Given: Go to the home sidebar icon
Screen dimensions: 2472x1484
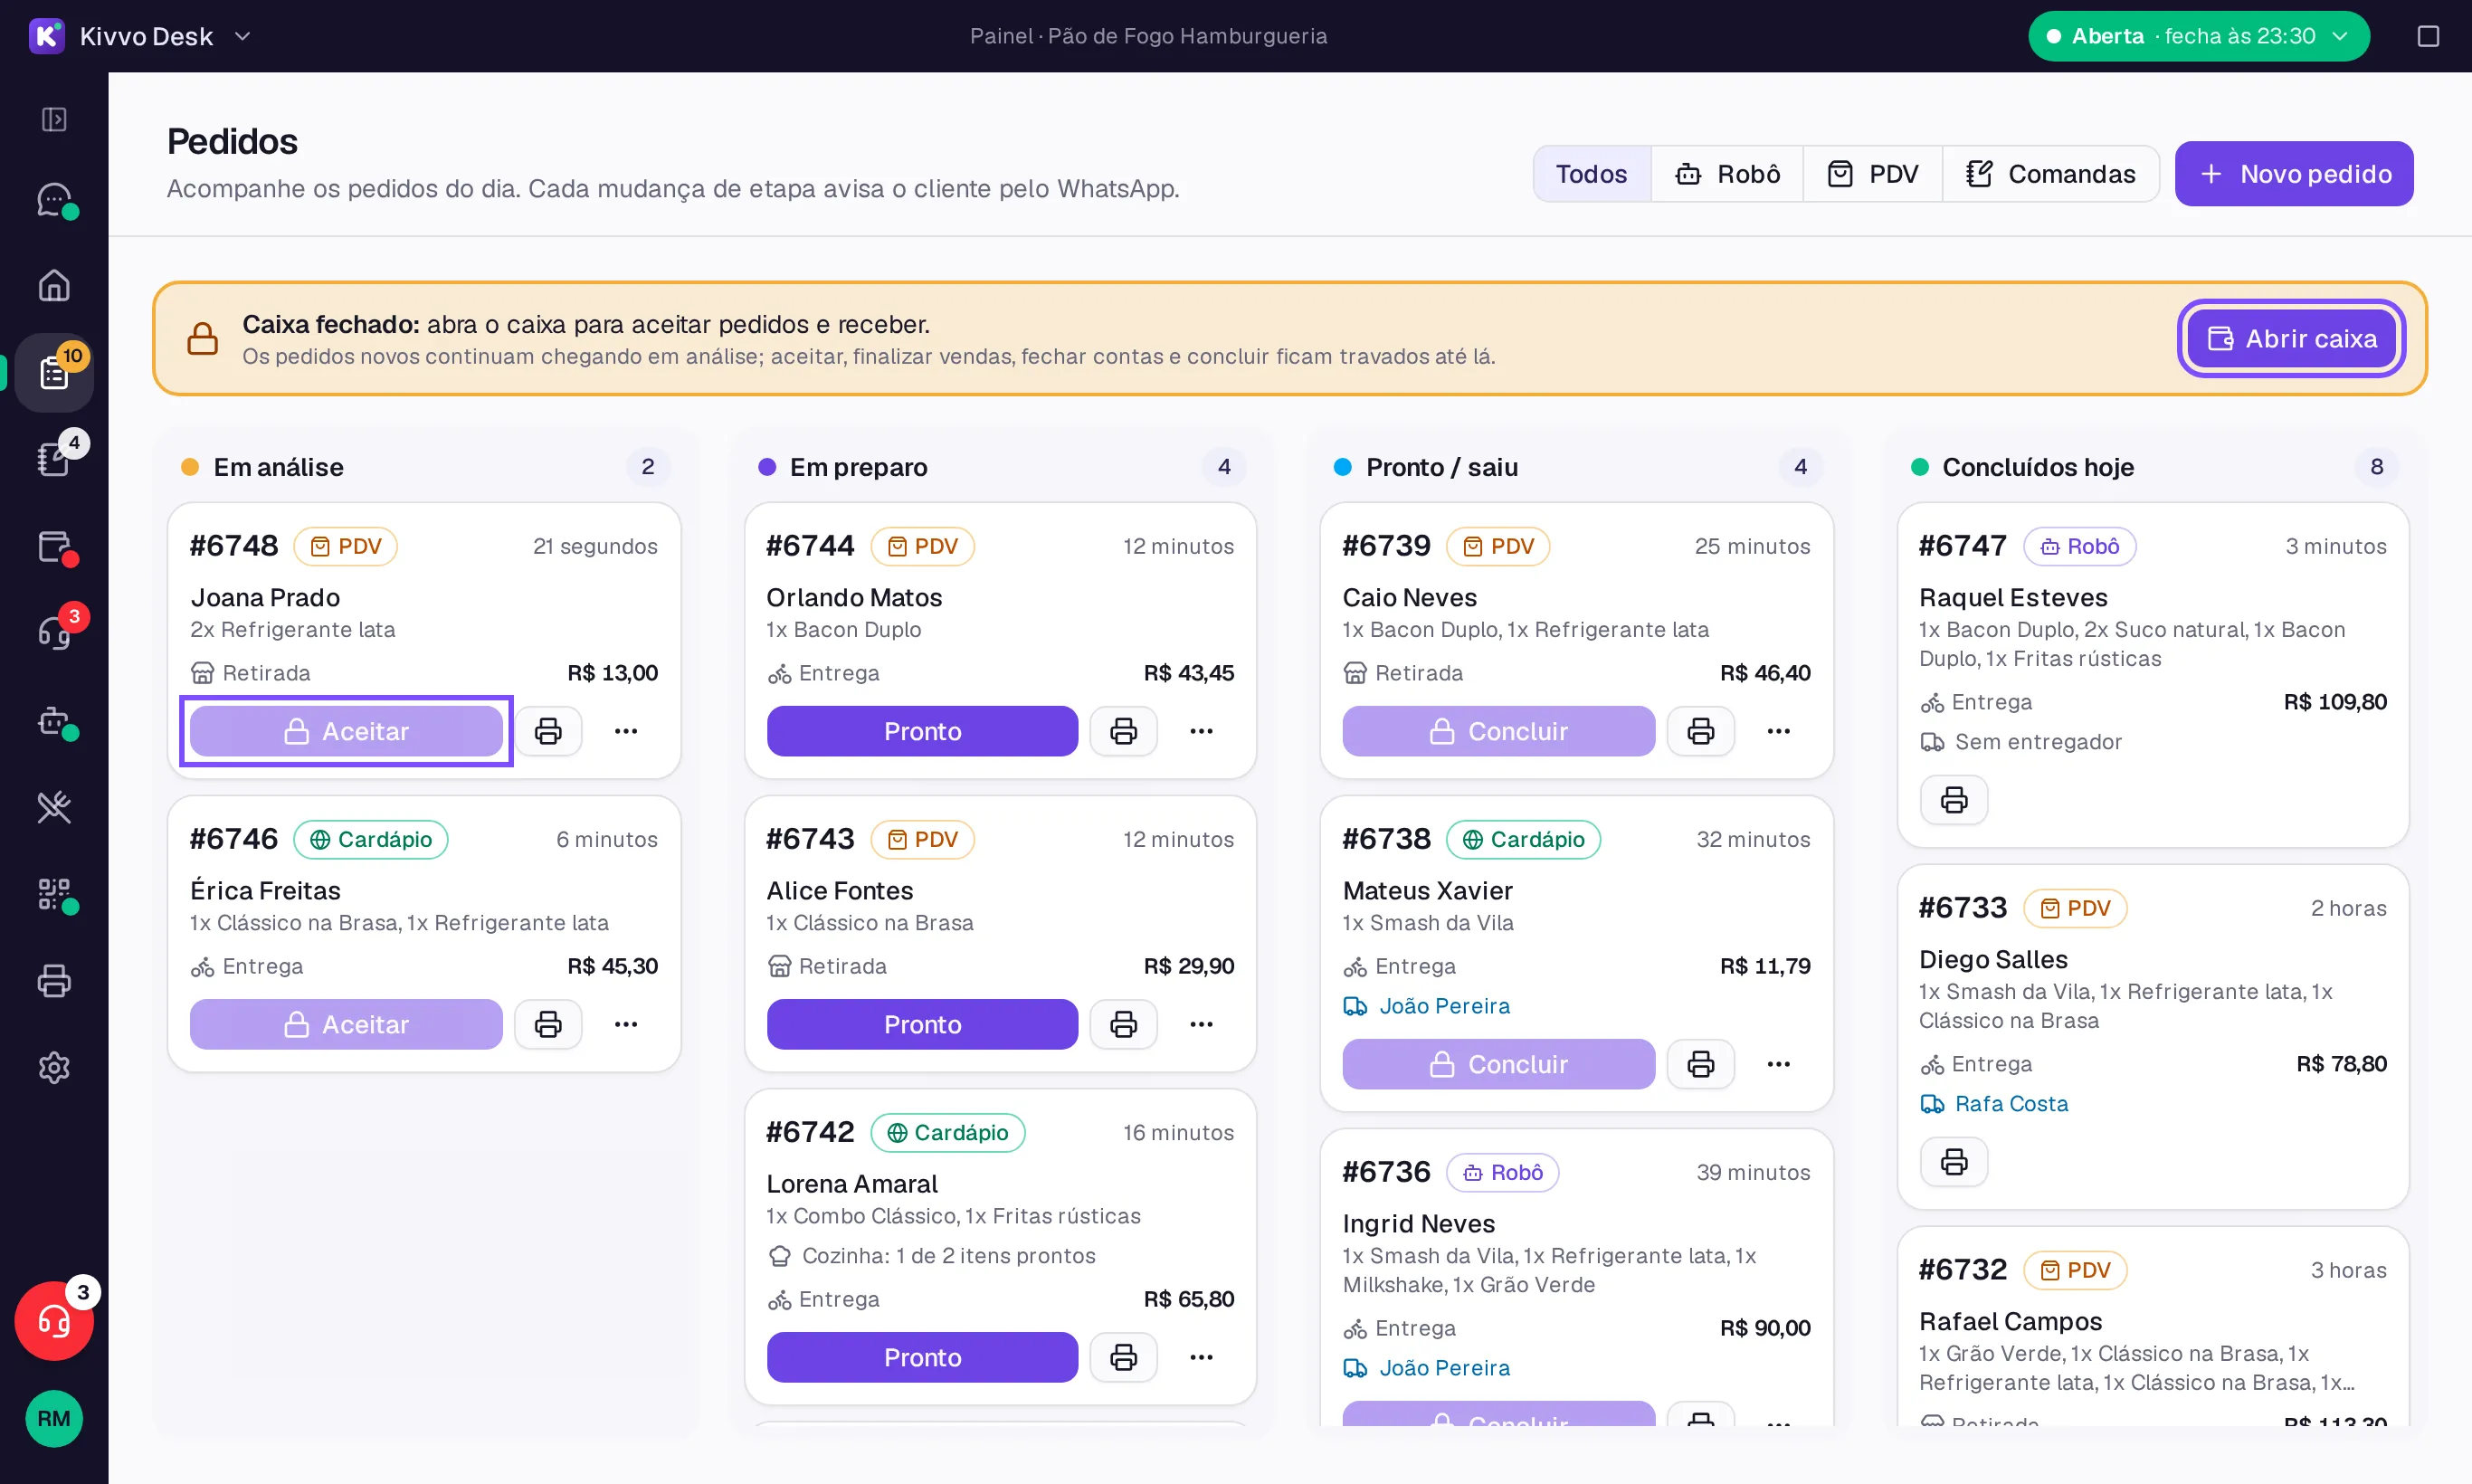Looking at the screenshot, I should click(x=54, y=286).
